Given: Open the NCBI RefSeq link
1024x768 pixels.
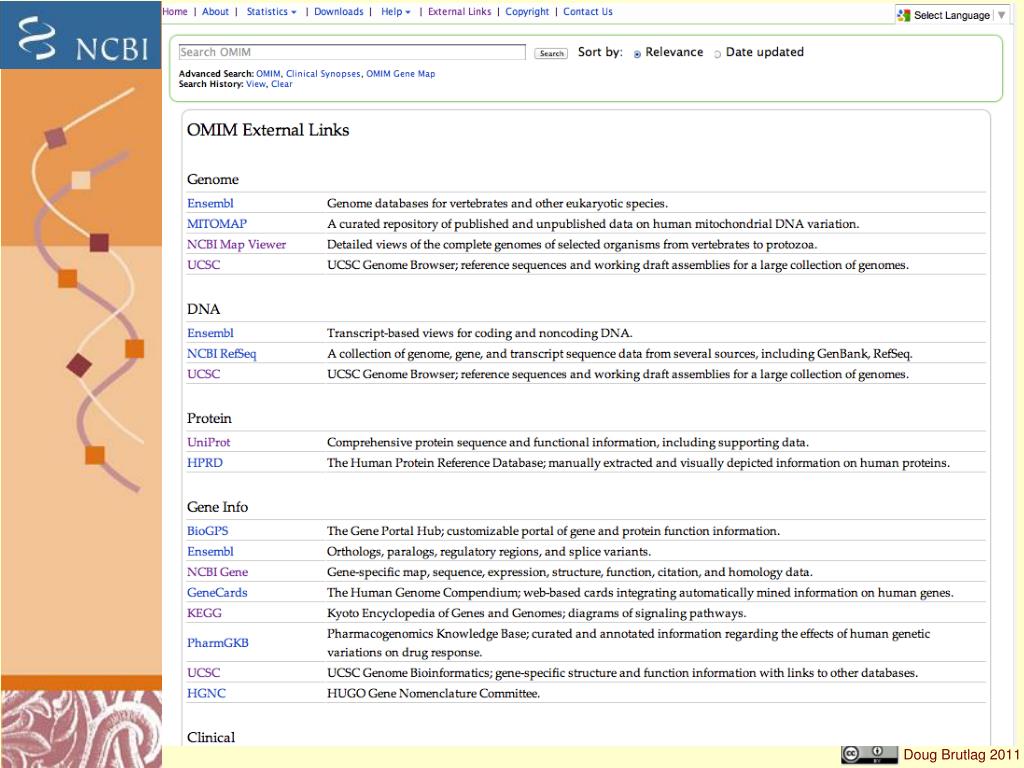Looking at the screenshot, I should (x=221, y=354).
